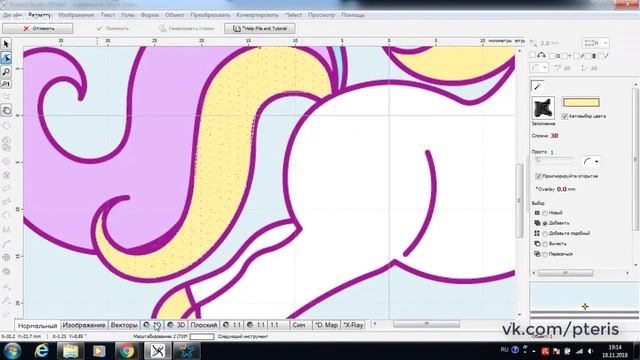The width and height of the screenshot is (640, 360).
Task: Open the Текст menu
Action: coord(108,15)
